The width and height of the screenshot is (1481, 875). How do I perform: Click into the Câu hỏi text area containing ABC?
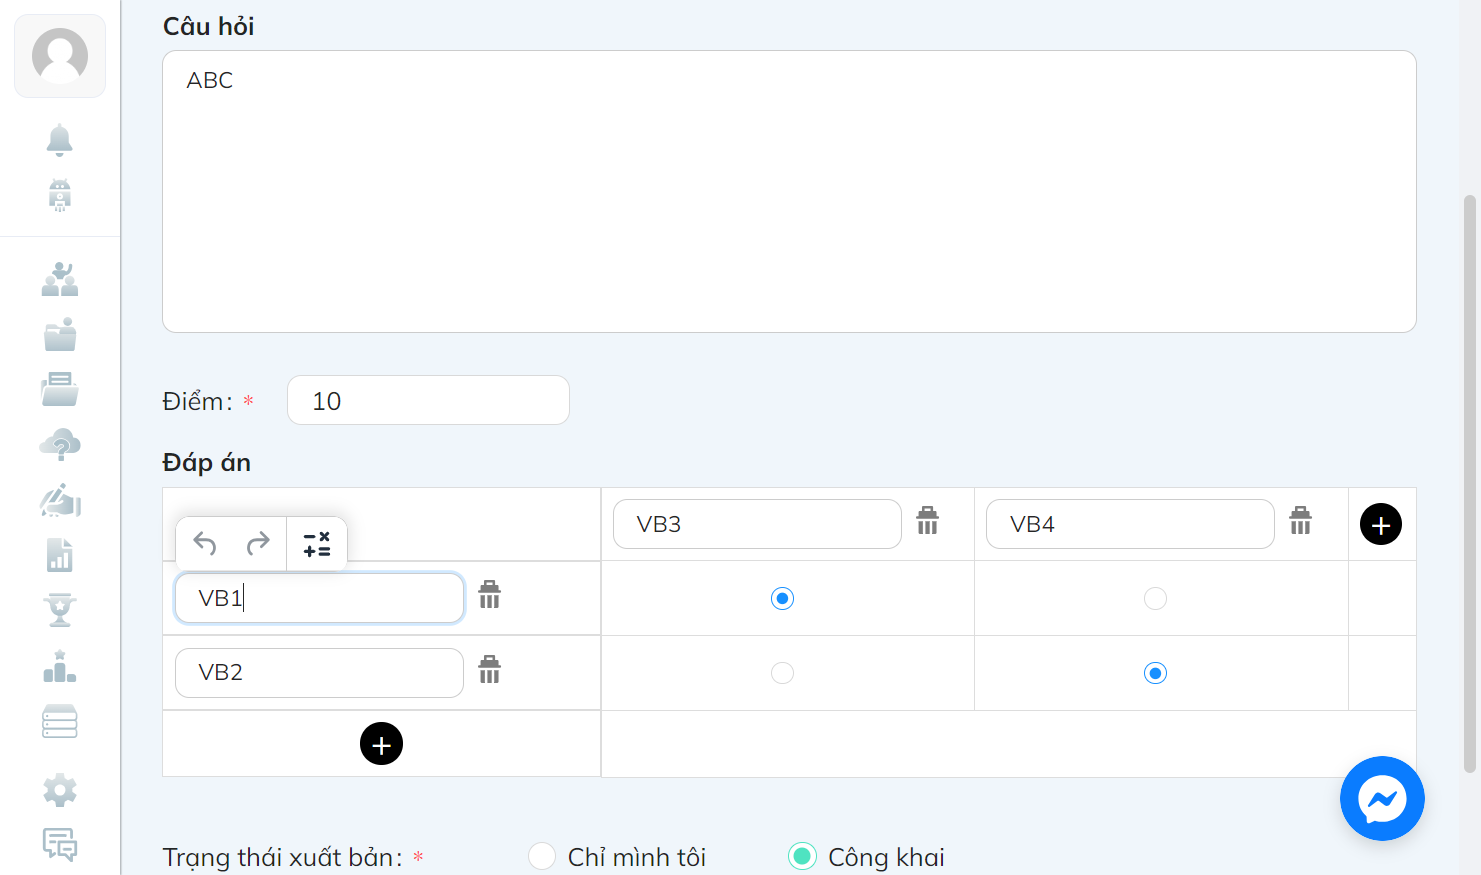(789, 191)
